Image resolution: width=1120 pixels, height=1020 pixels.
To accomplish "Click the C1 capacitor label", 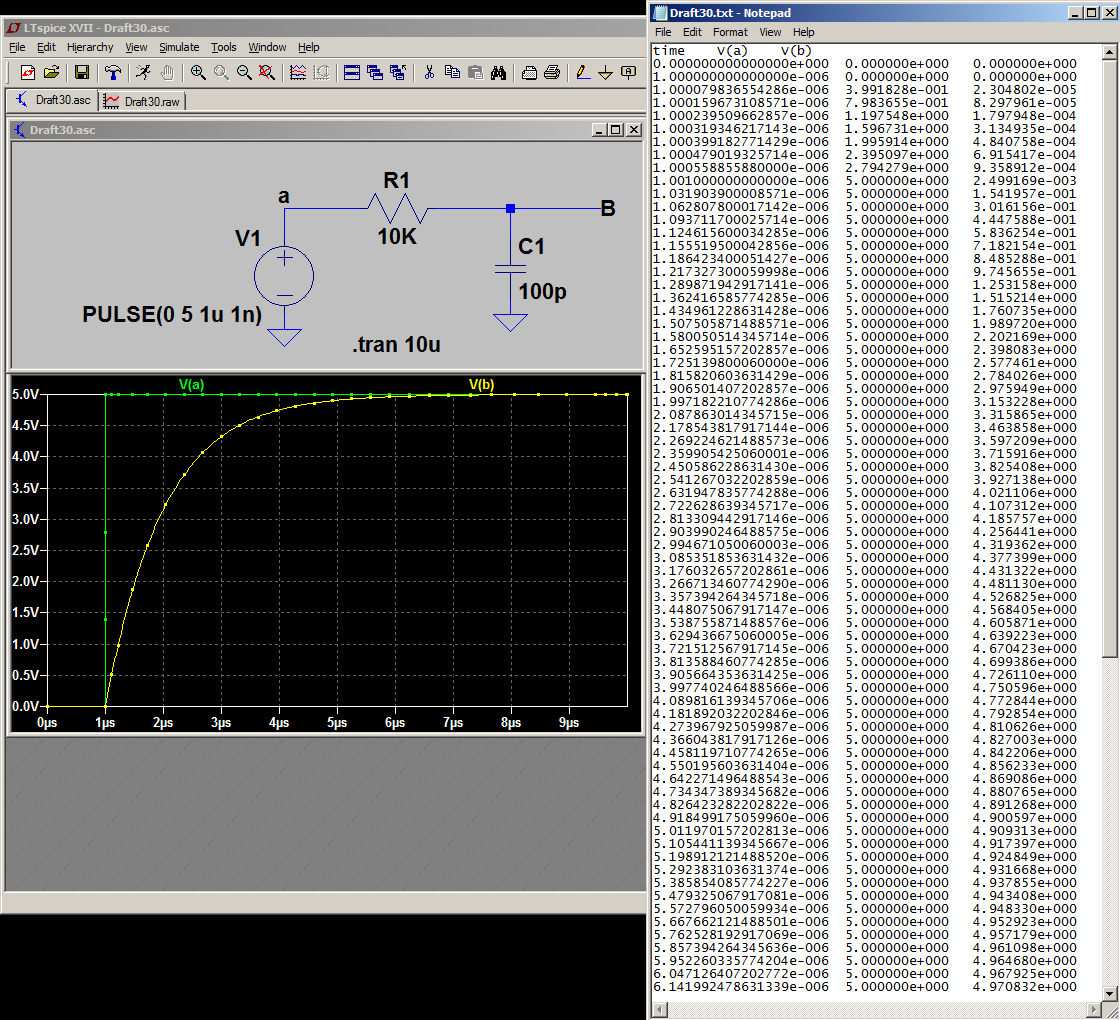I will tap(531, 246).
